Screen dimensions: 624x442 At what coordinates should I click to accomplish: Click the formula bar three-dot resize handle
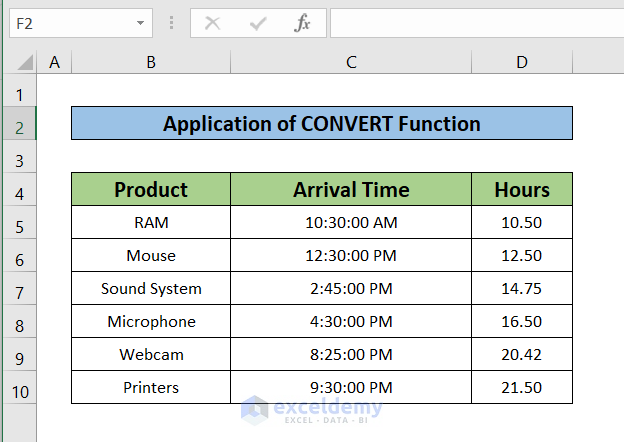point(172,23)
